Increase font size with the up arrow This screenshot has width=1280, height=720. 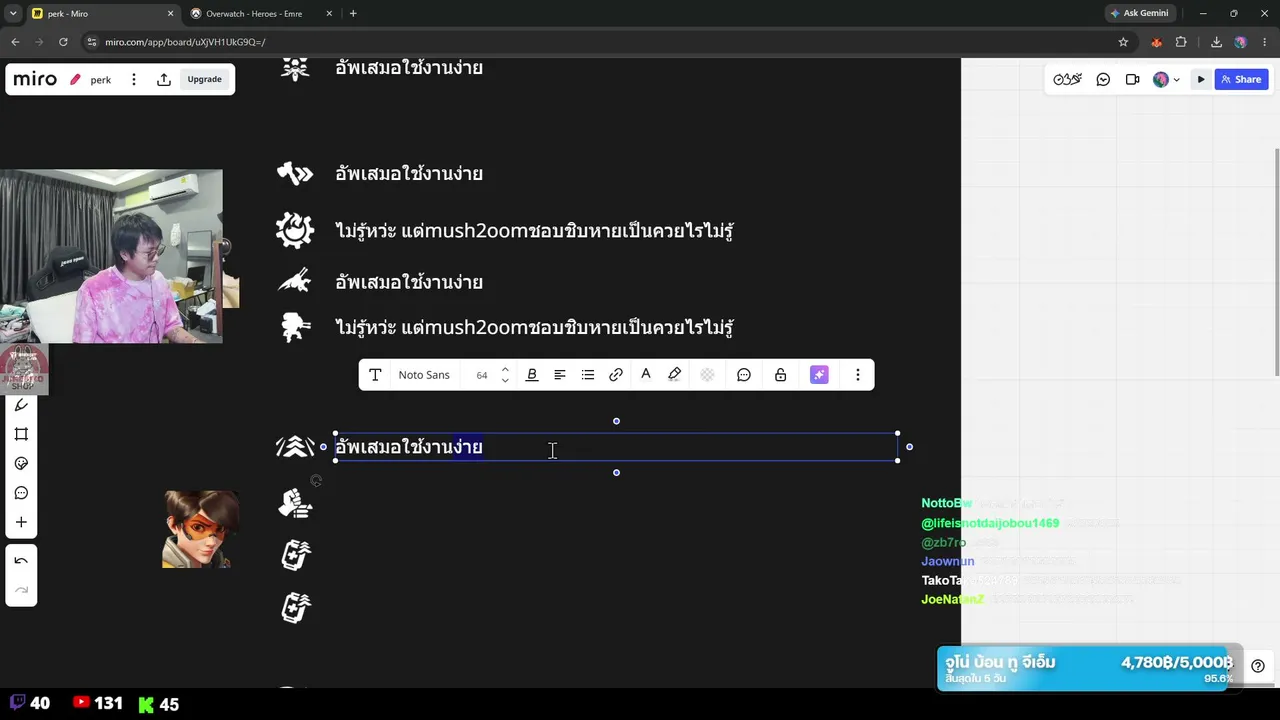pyautogui.click(x=505, y=369)
